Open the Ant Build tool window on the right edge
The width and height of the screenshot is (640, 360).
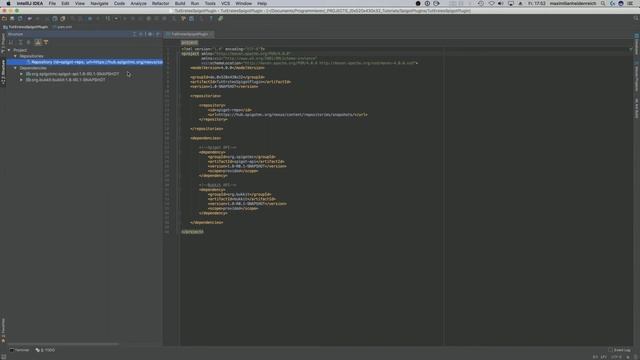click(x=636, y=109)
